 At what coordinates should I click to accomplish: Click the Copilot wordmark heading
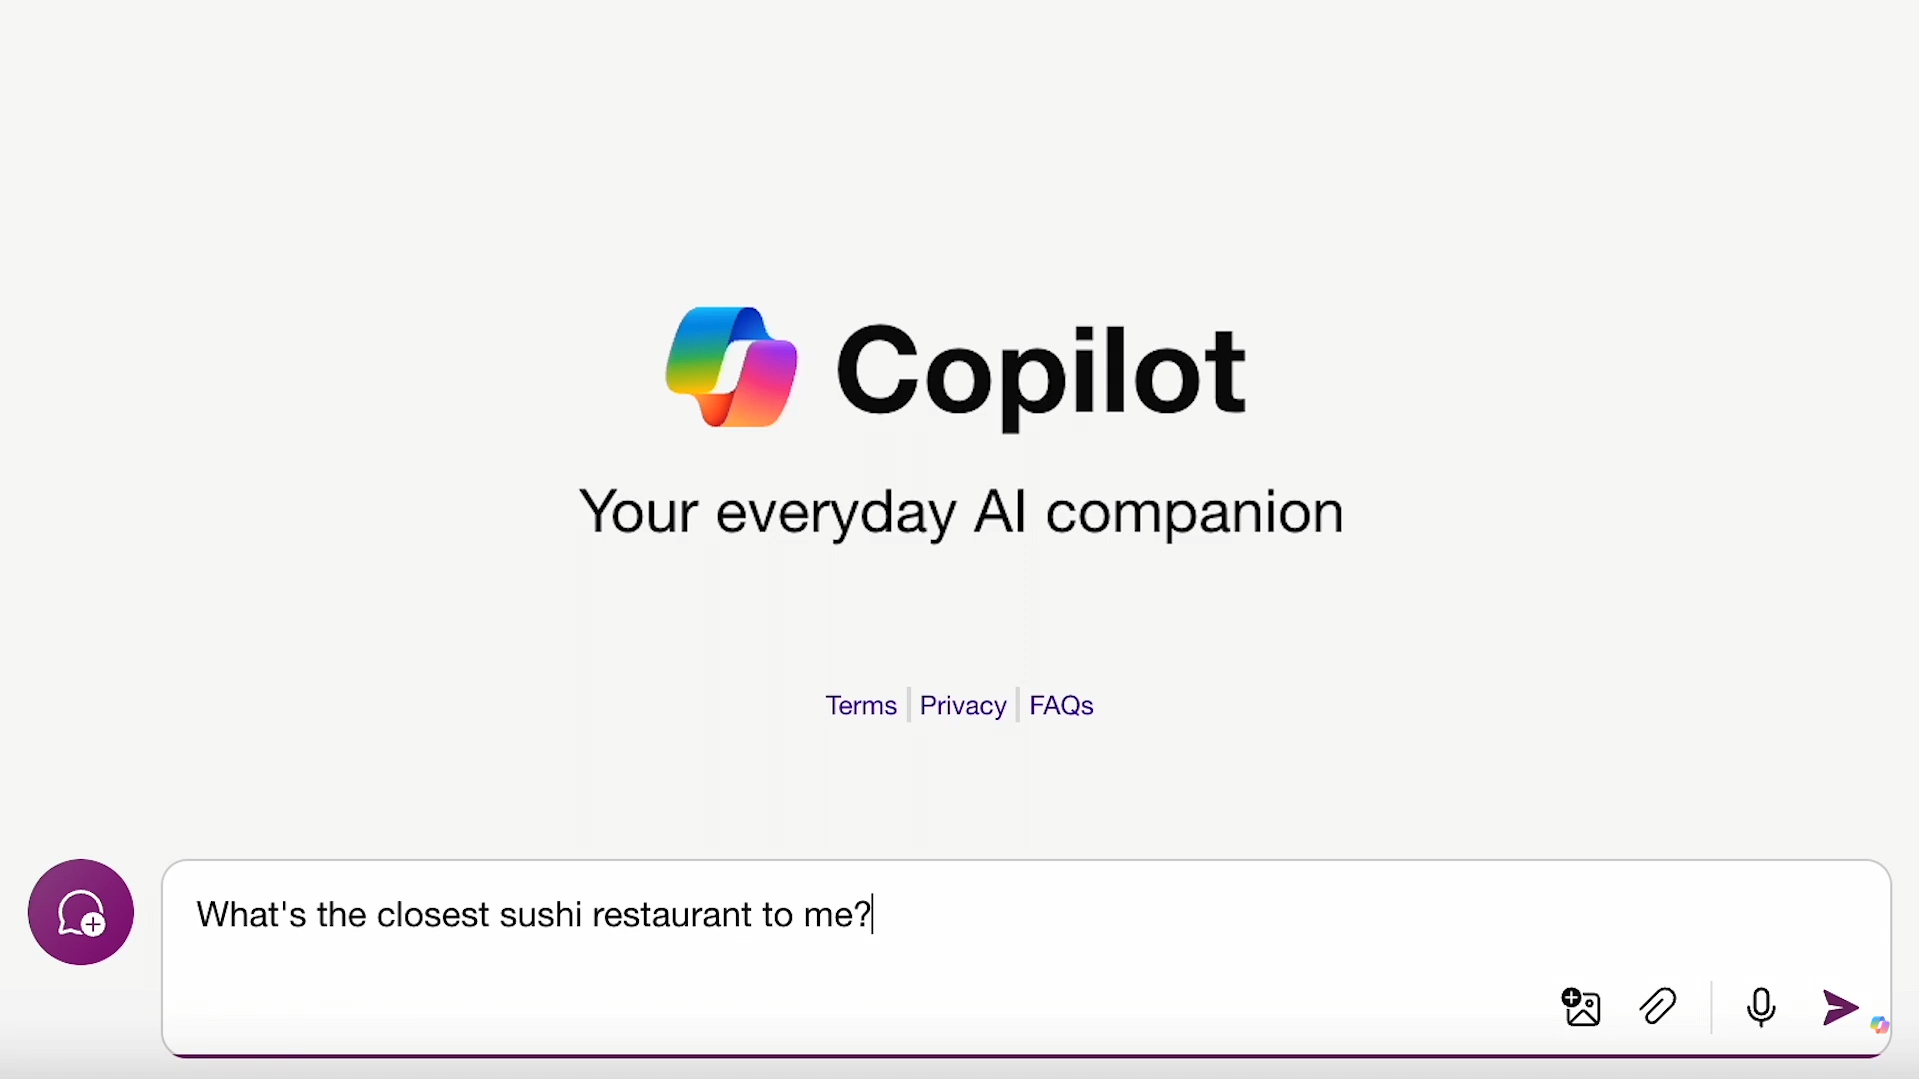pos(1040,372)
